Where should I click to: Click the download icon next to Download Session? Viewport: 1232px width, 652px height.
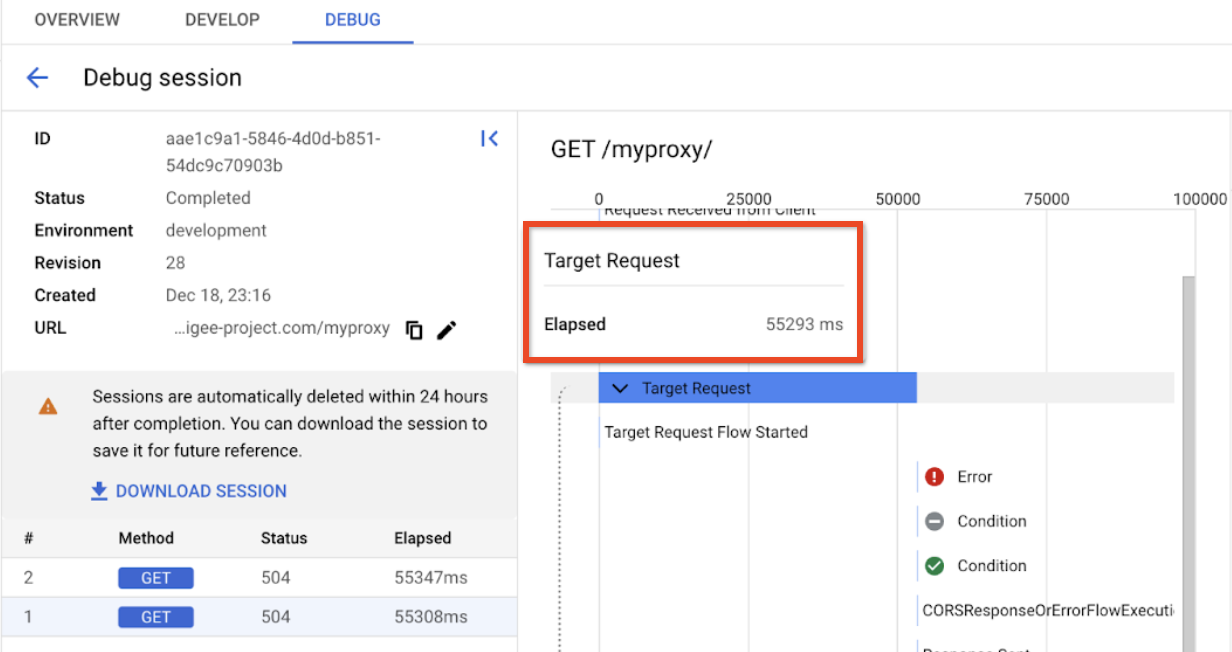tap(99, 491)
